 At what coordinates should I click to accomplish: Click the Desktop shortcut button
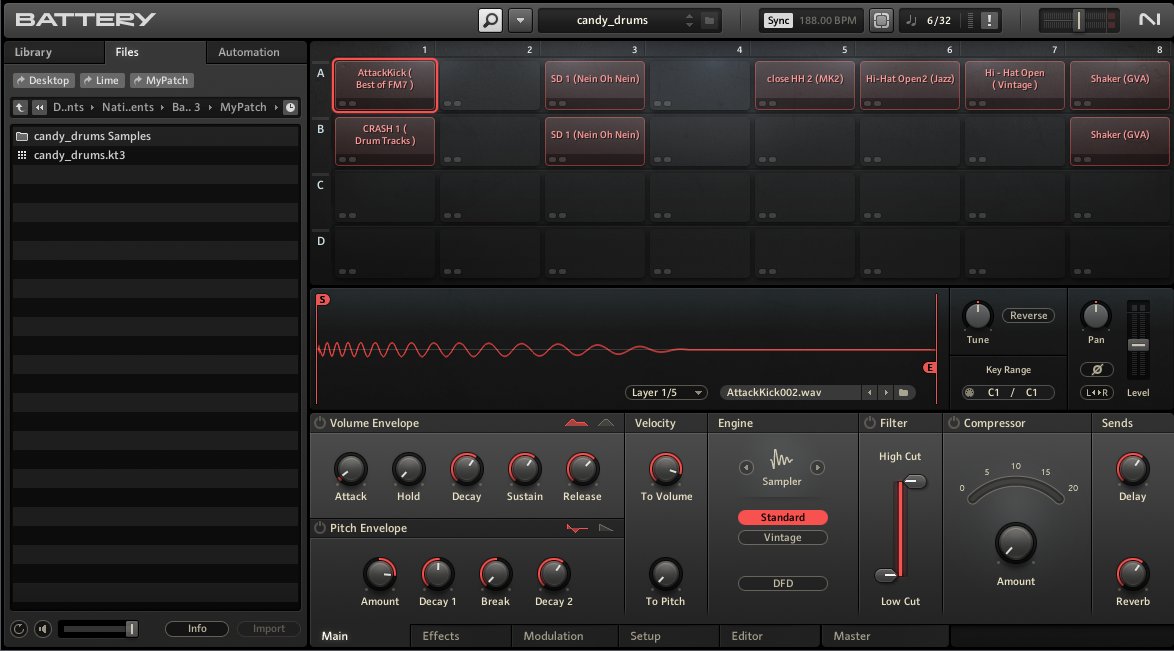(43, 80)
